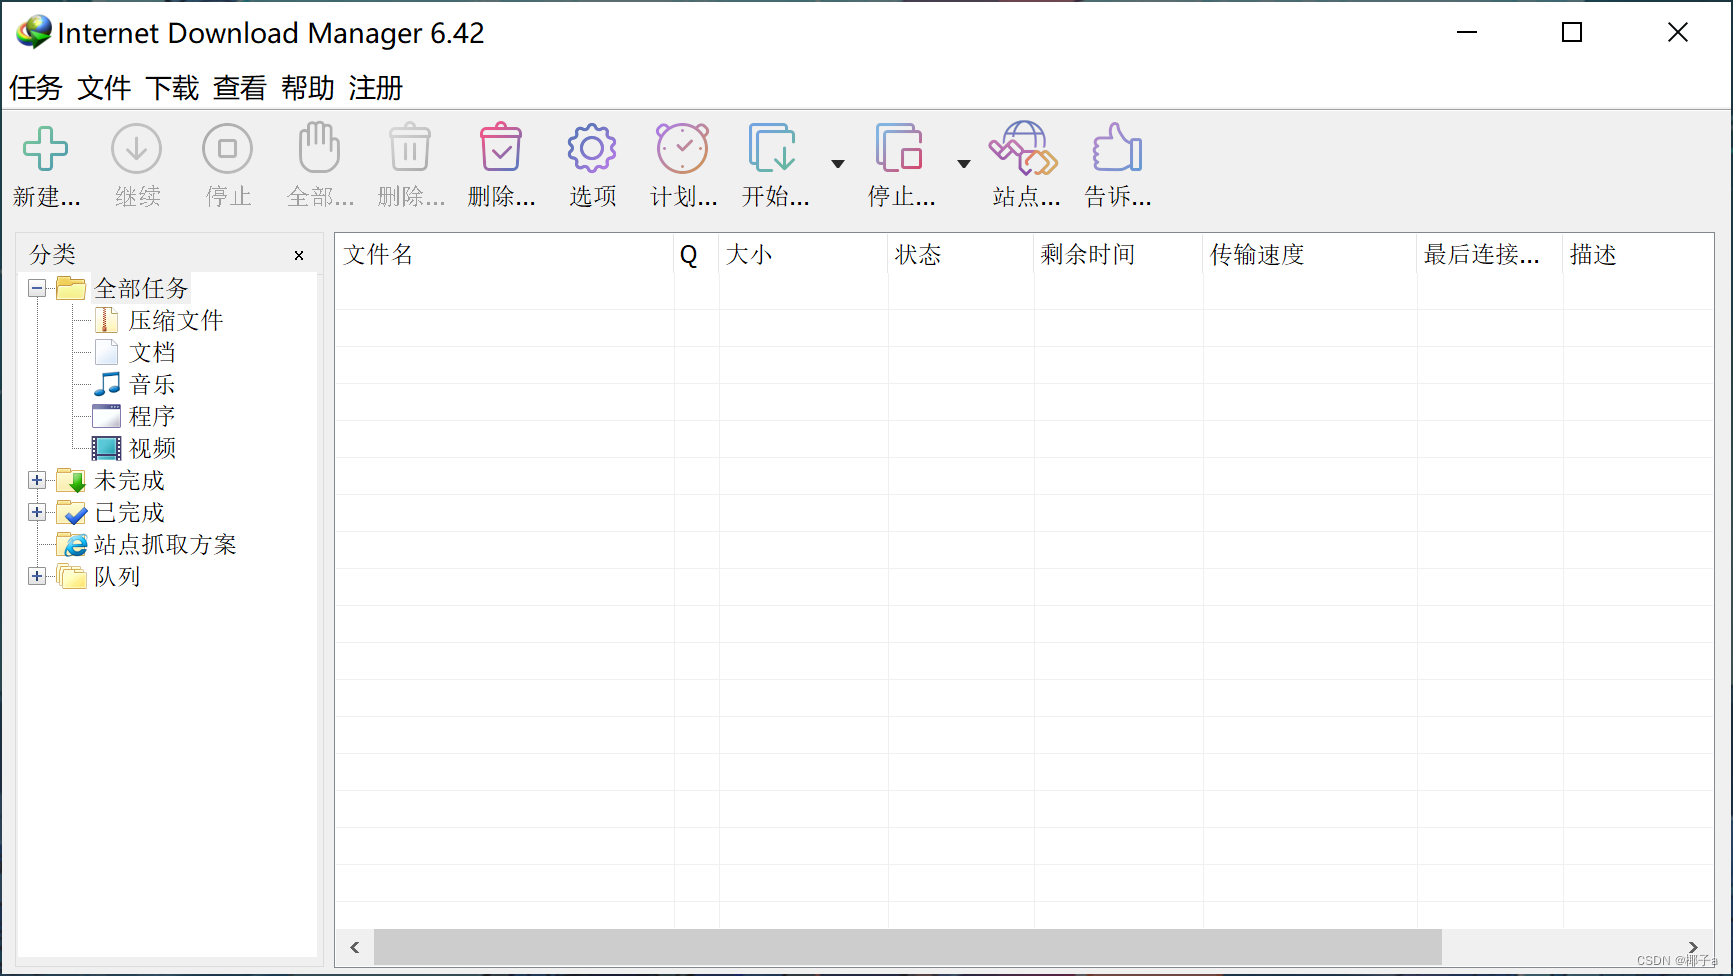Open the 计划 scheduler clock icon

click(682, 149)
